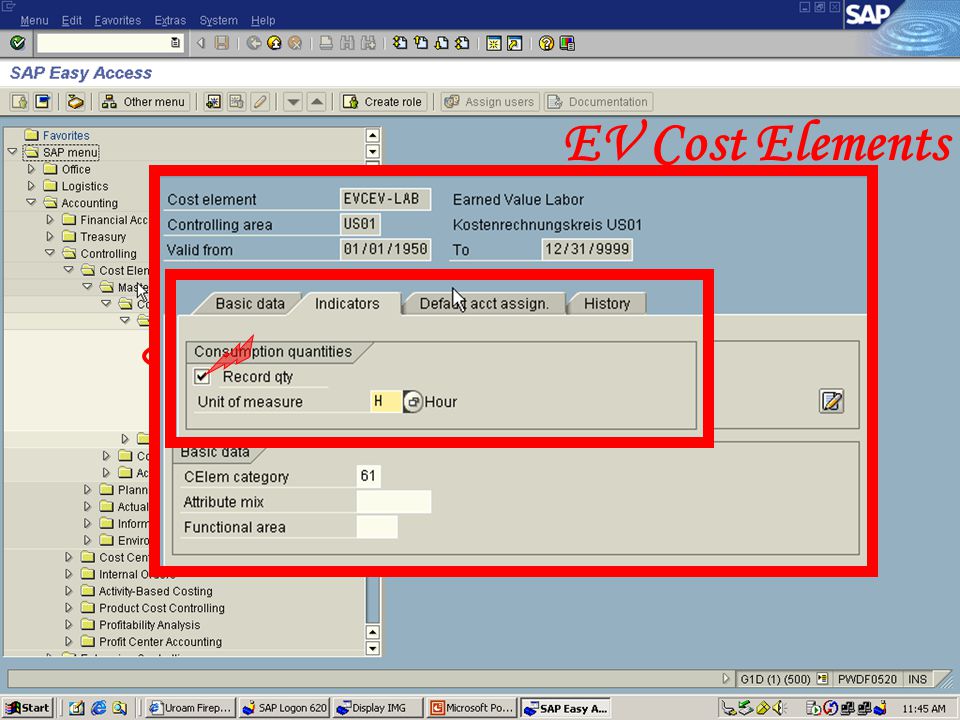This screenshot has width=960, height=720.
Task: Click the User Menu icon
Action: 20,102
